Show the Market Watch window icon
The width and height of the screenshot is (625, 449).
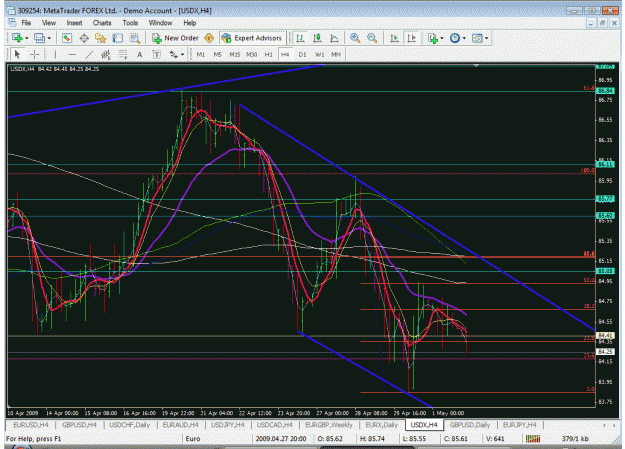[x=67, y=38]
